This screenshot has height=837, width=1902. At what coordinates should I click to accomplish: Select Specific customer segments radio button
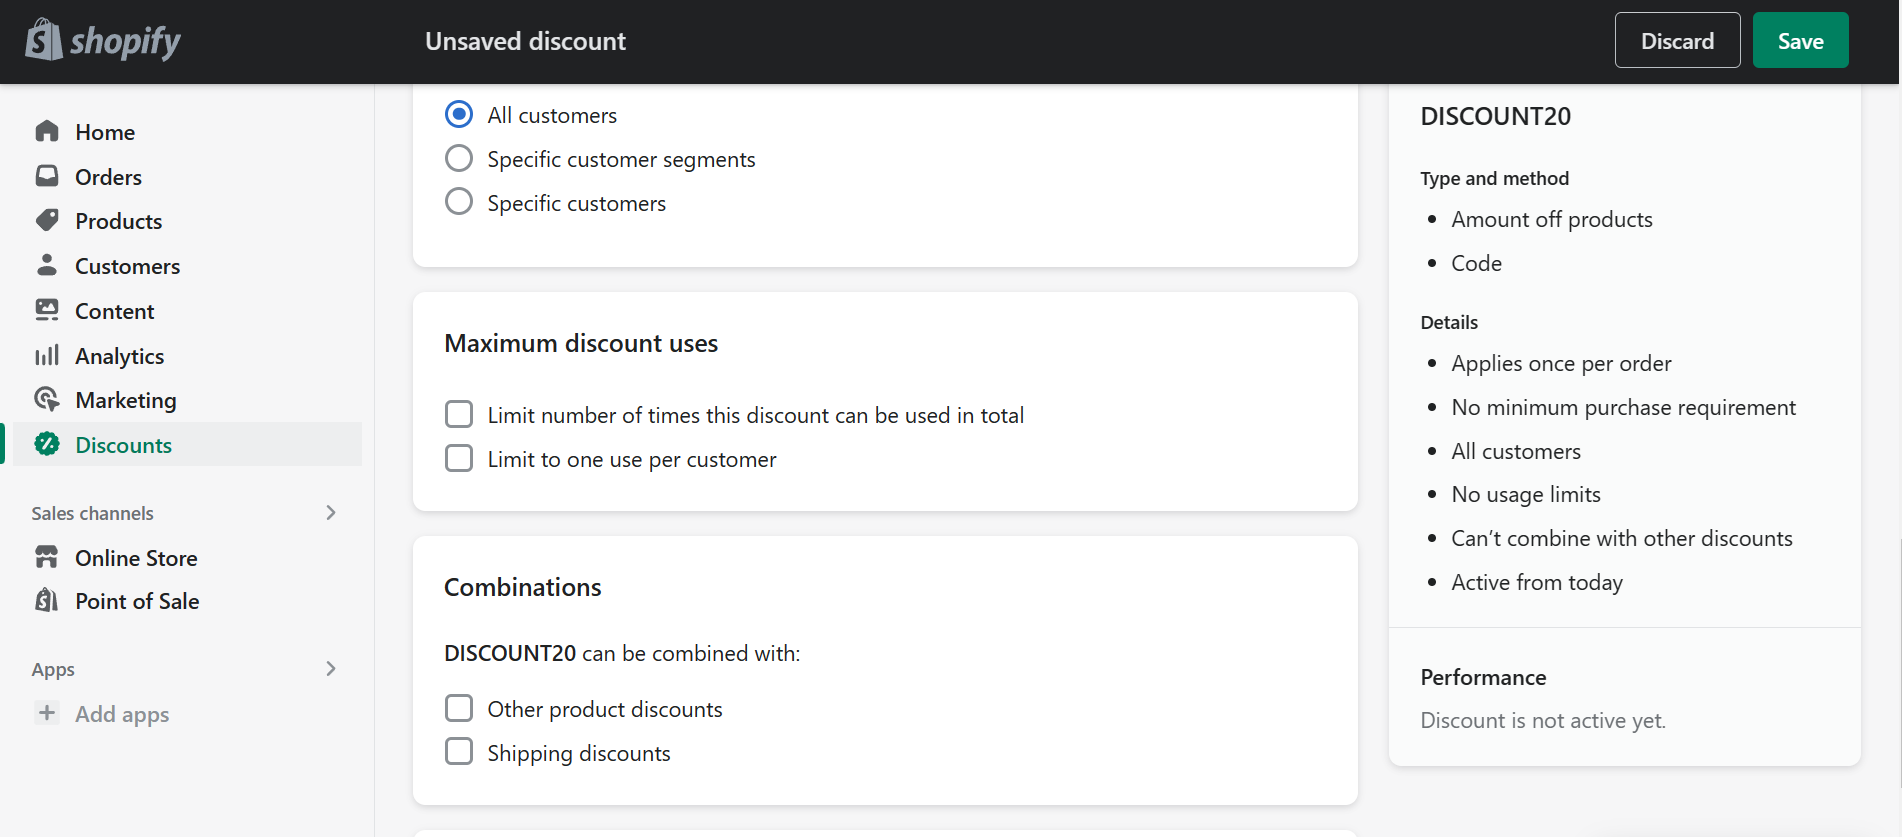459,158
